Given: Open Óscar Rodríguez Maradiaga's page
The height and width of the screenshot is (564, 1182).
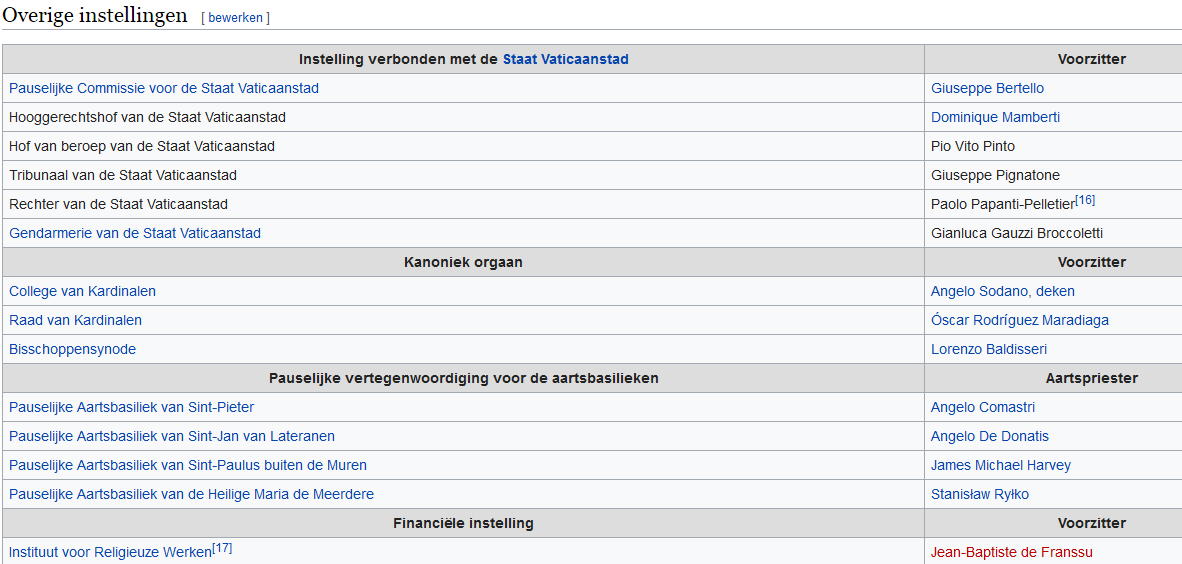Looking at the screenshot, I should tap(1020, 320).
